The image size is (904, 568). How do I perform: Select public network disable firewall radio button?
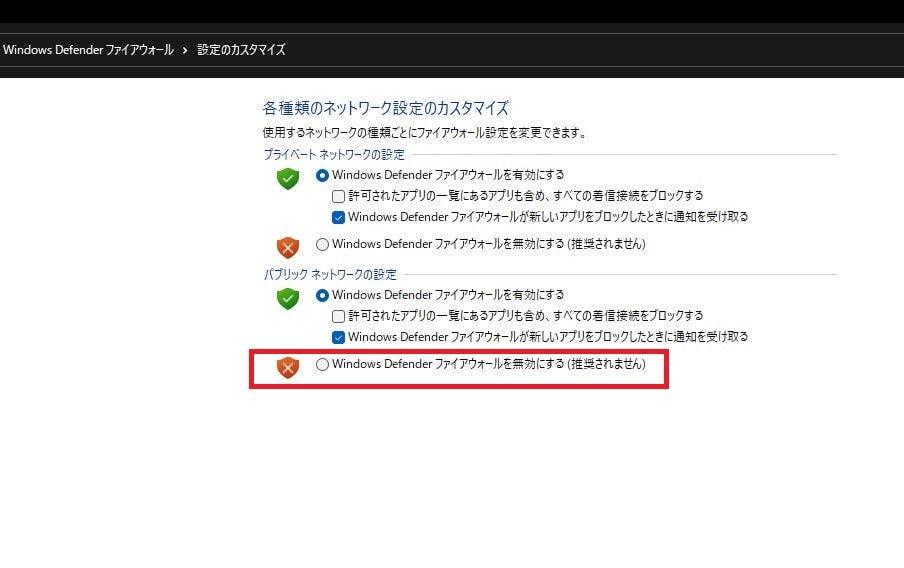[x=322, y=364]
